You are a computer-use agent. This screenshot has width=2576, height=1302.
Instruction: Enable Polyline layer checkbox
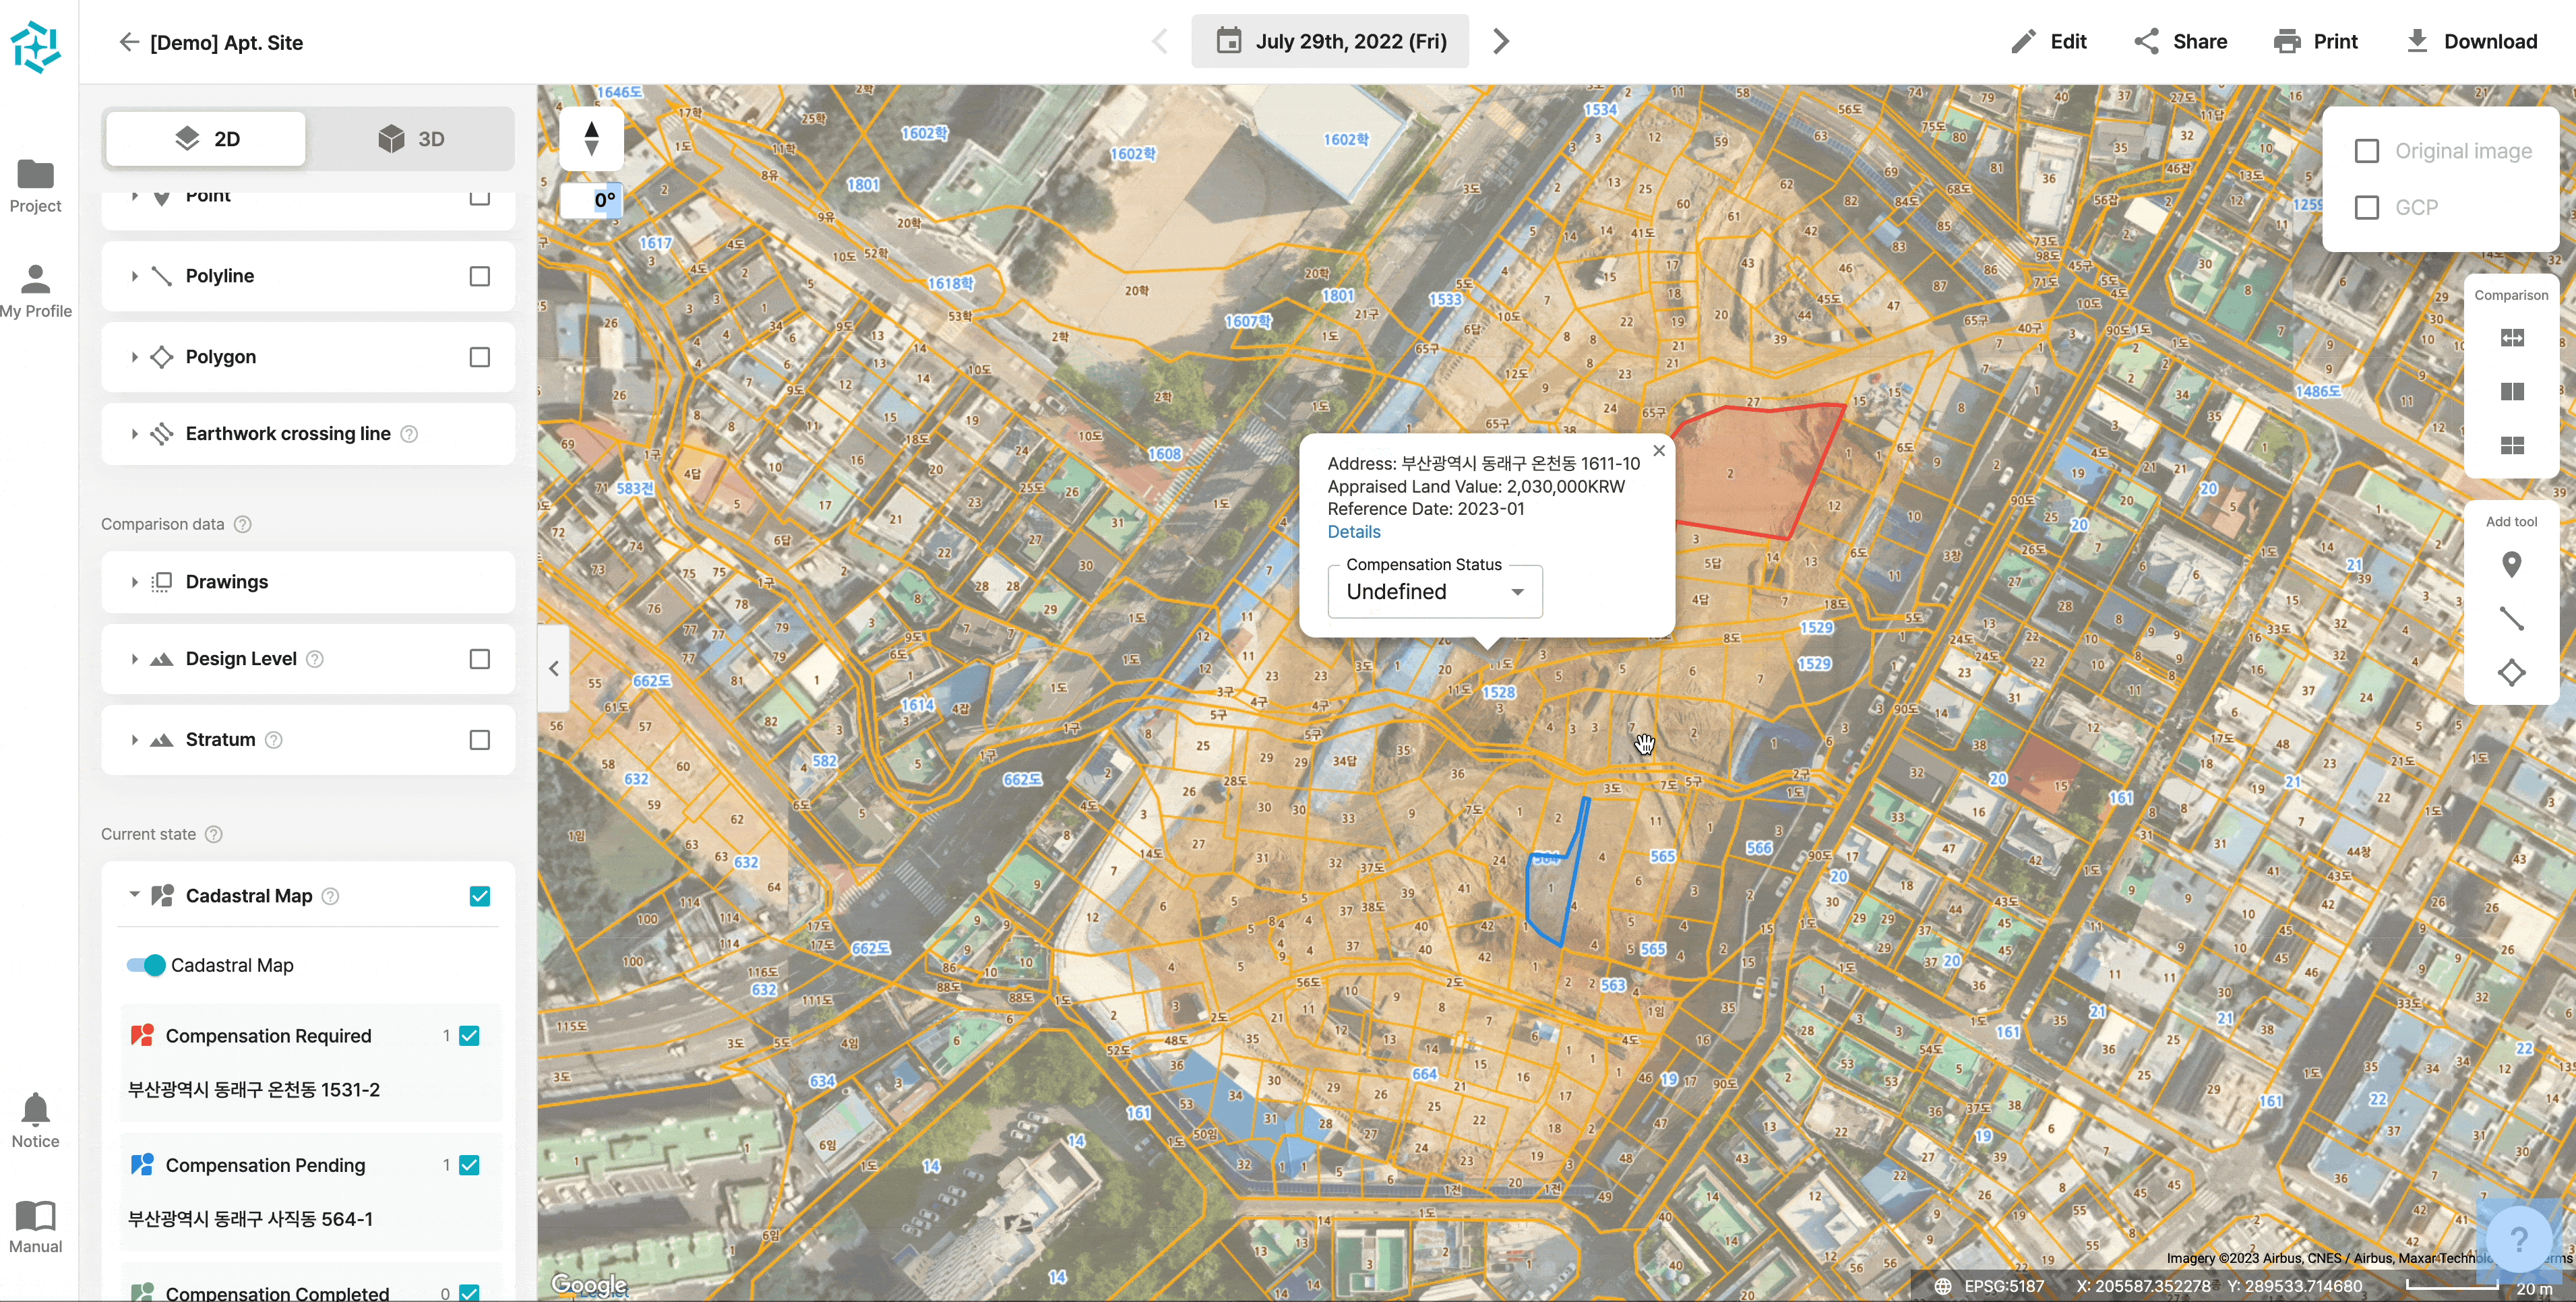pyautogui.click(x=480, y=276)
